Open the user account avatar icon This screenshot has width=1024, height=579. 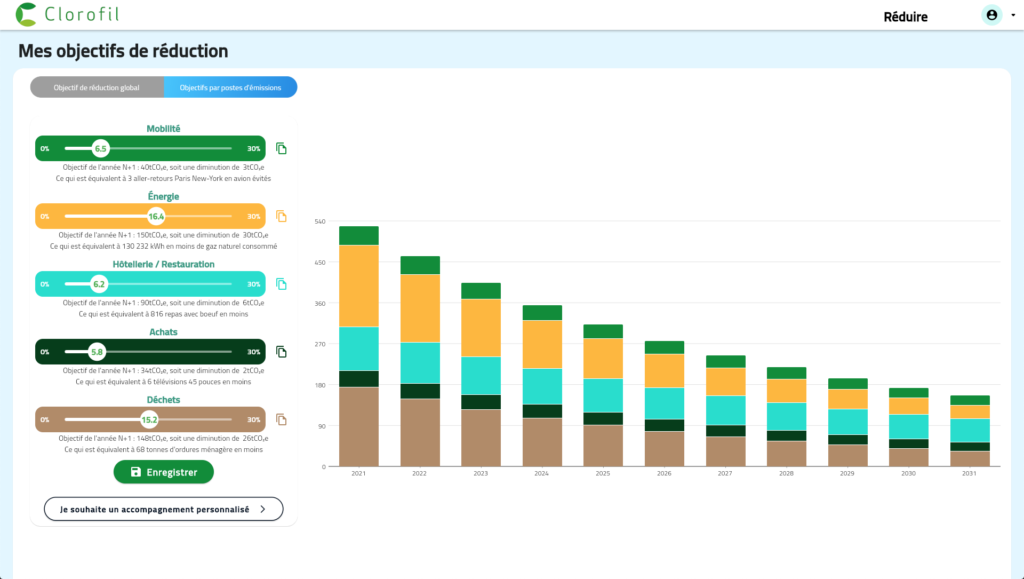(x=991, y=15)
